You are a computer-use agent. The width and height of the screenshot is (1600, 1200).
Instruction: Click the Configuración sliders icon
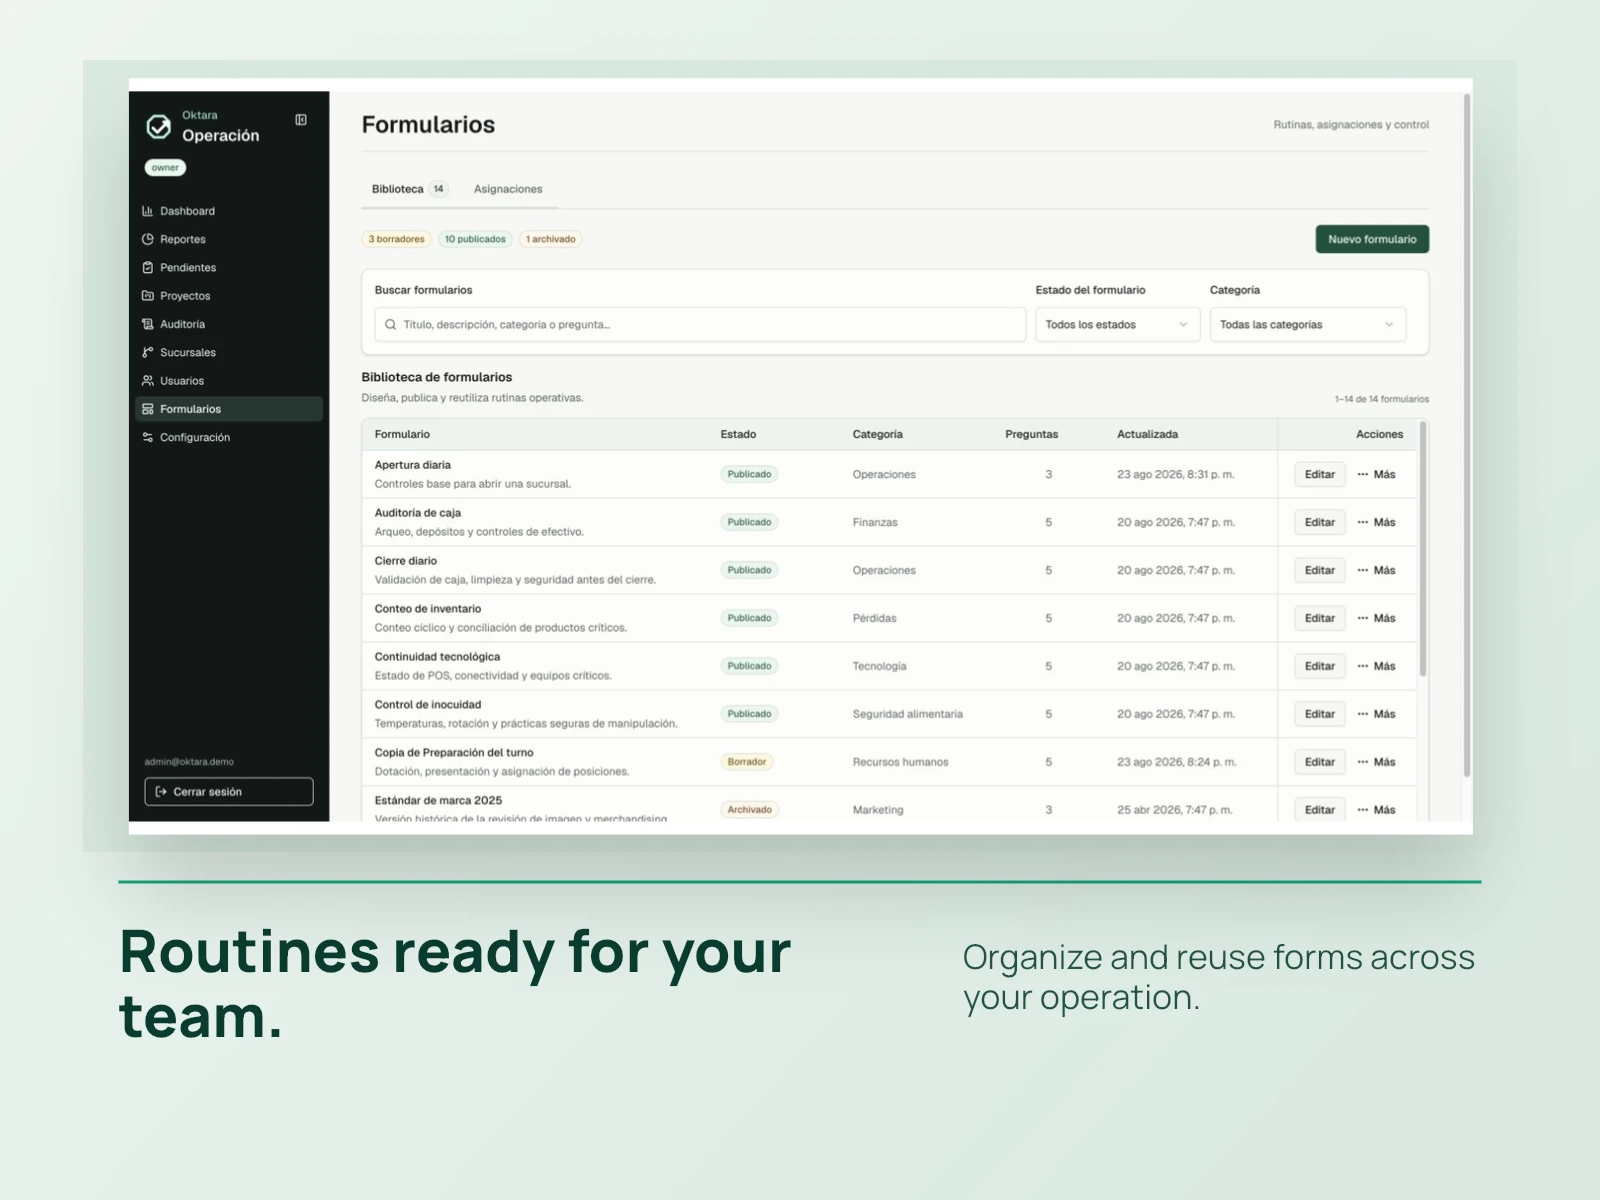pyautogui.click(x=148, y=437)
